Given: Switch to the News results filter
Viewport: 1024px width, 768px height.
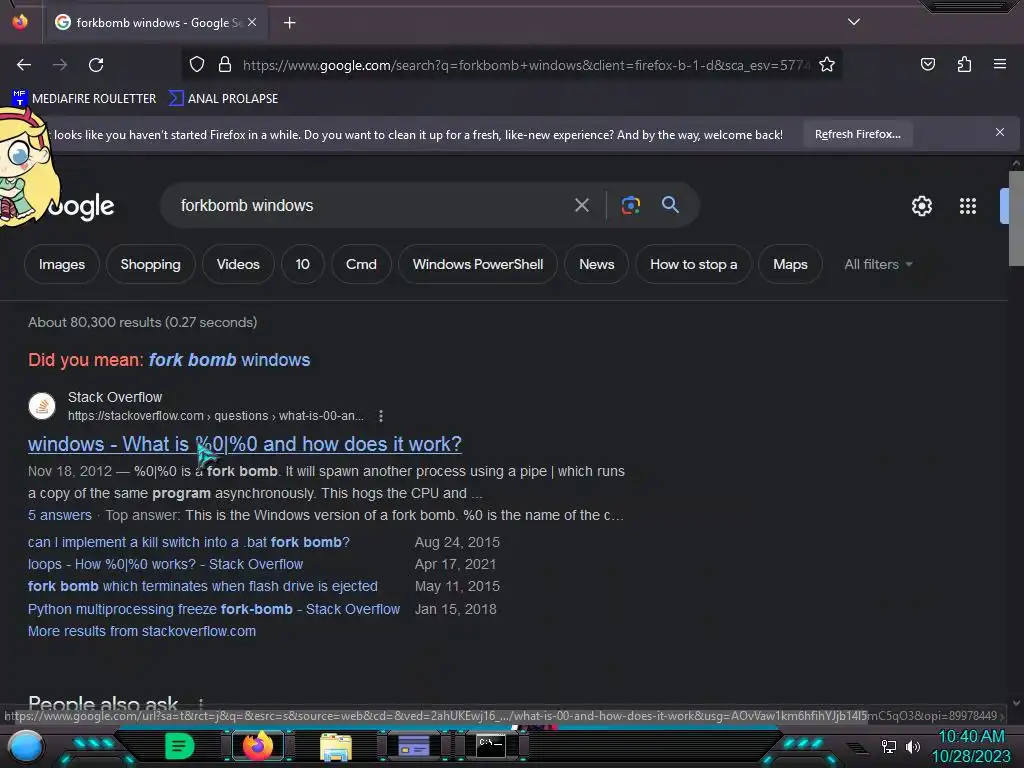Looking at the screenshot, I should (x=596, y=264).
